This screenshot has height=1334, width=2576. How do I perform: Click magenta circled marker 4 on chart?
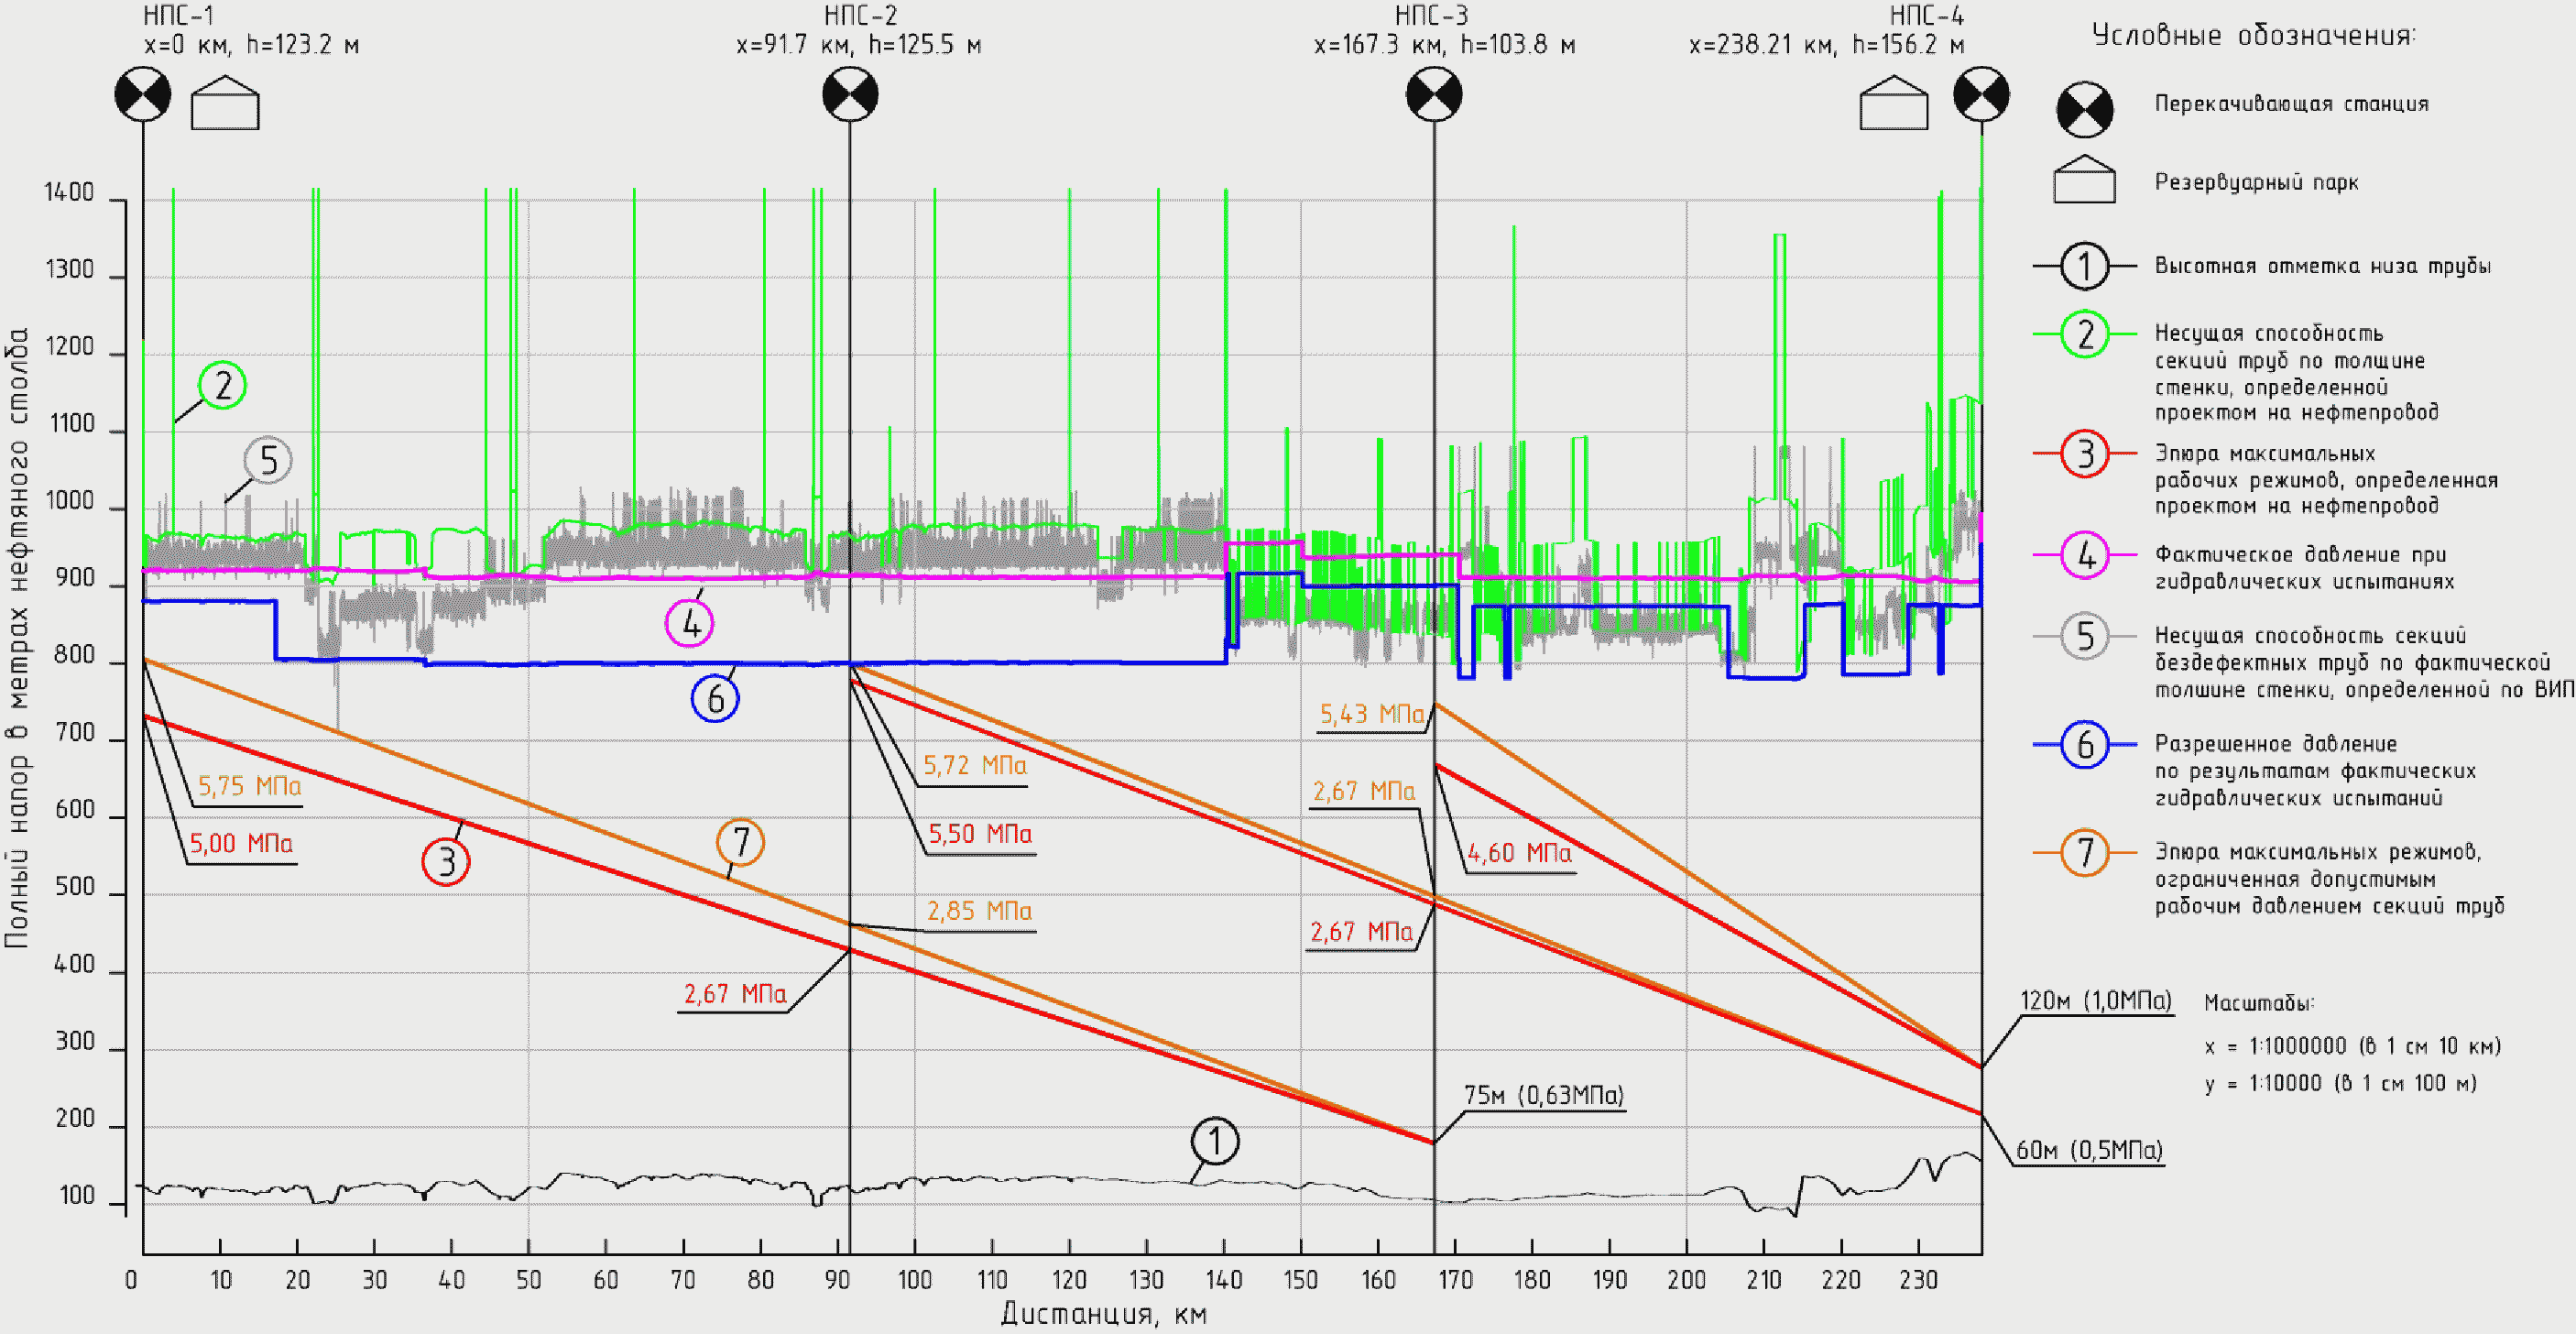[690, 623]
